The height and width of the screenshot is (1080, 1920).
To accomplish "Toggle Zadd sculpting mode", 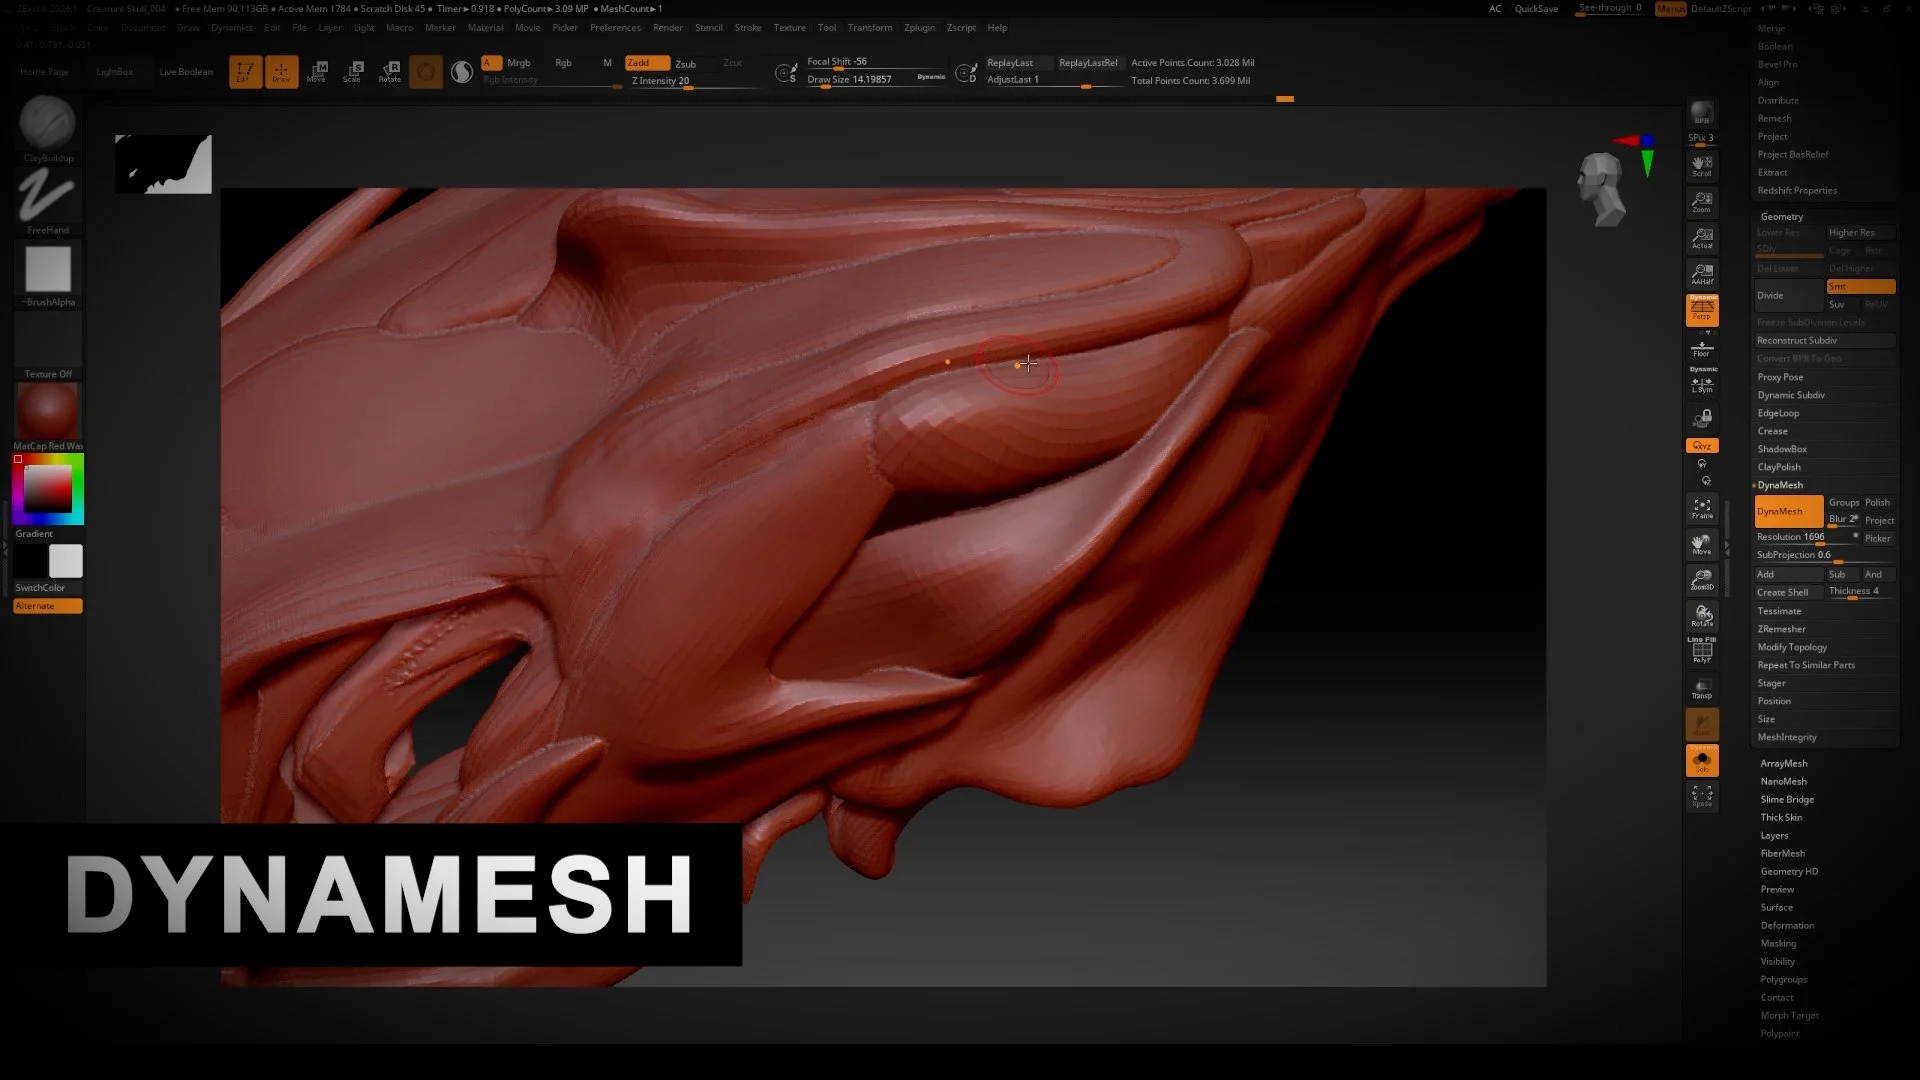I will (x=646, y=62).
